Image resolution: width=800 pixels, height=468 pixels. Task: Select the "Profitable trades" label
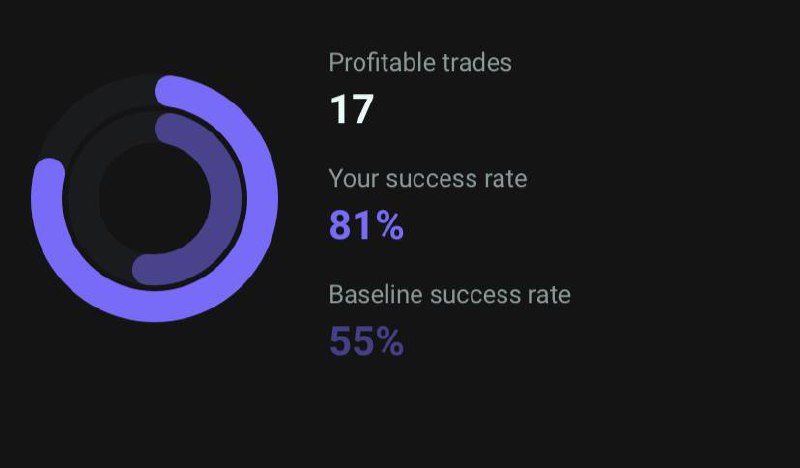(420, 63)
